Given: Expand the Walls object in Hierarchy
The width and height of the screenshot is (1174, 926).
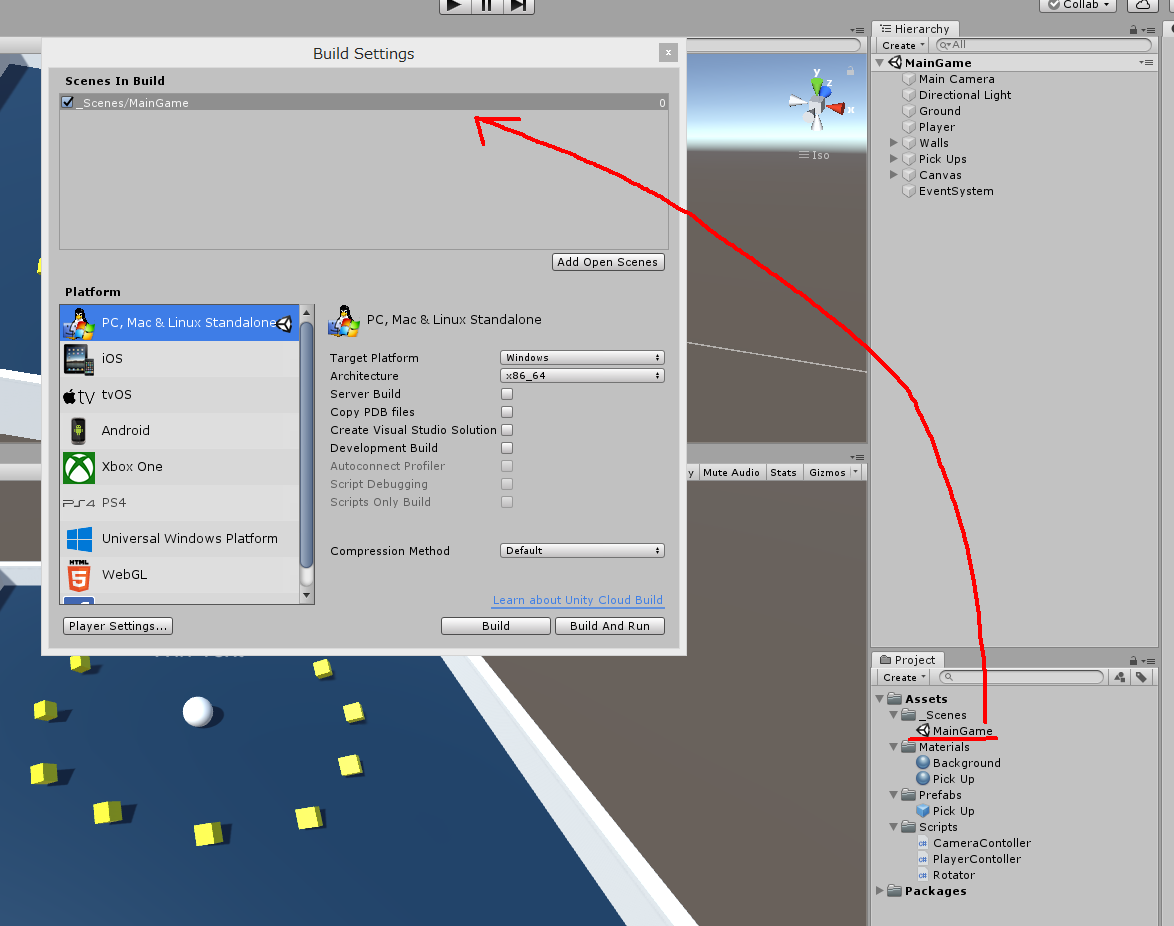Looking at the screenshot, I should (893, 142).
